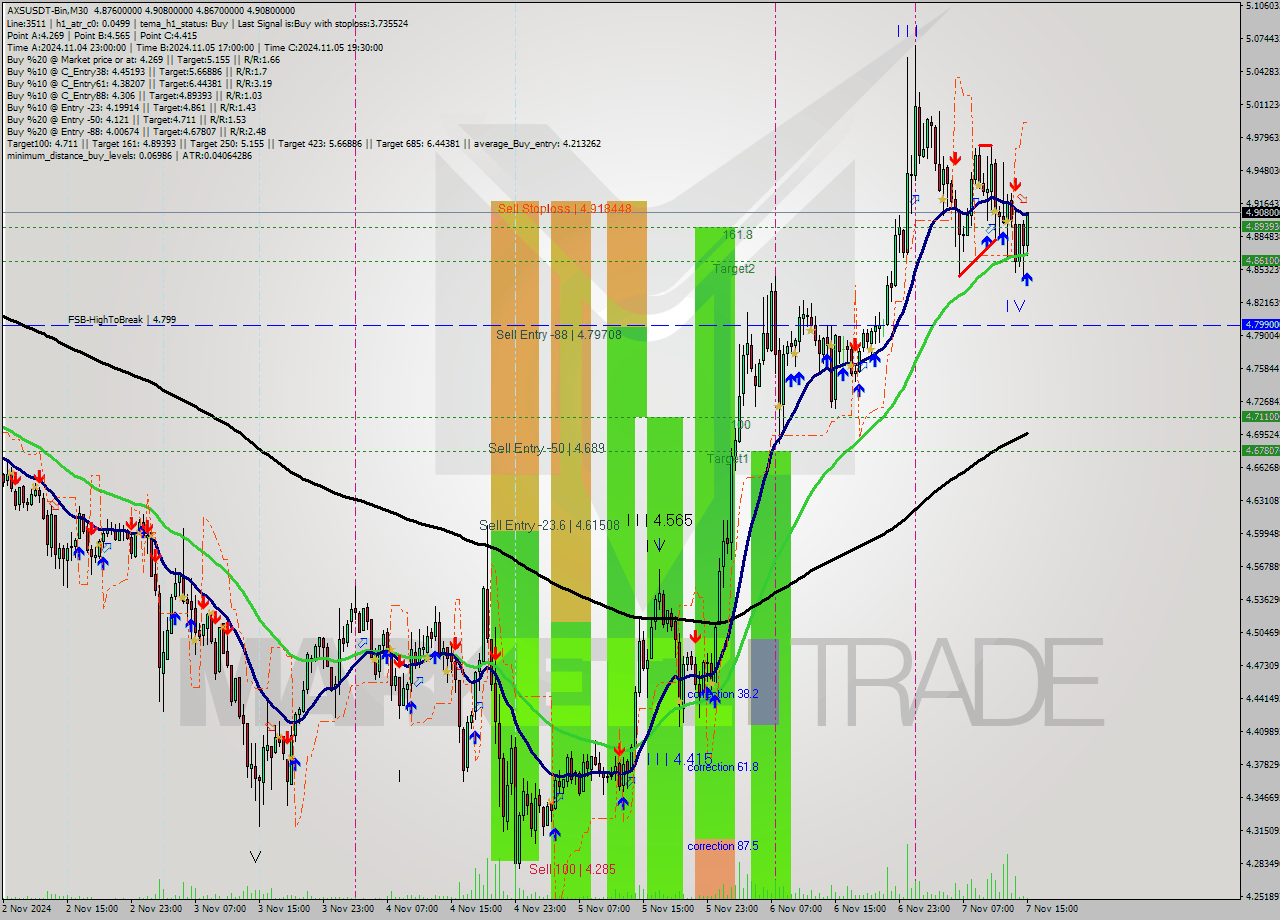Click the 'Sell Stoploss | 4.918448' label
This screenshot has width=1280, height=920.
click(x=565, y=208)
